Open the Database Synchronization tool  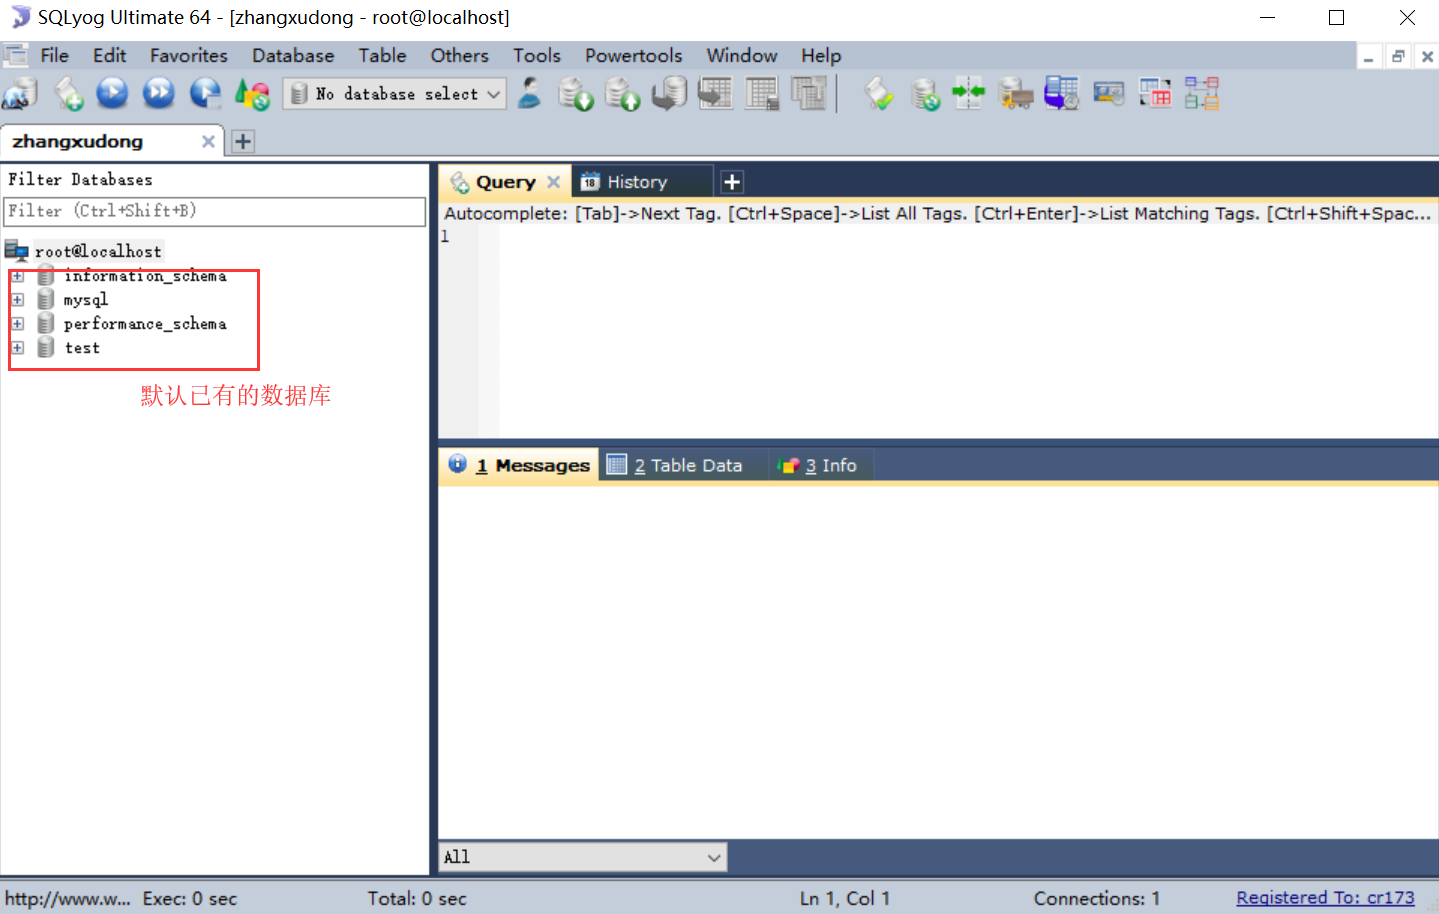(924, 93)
